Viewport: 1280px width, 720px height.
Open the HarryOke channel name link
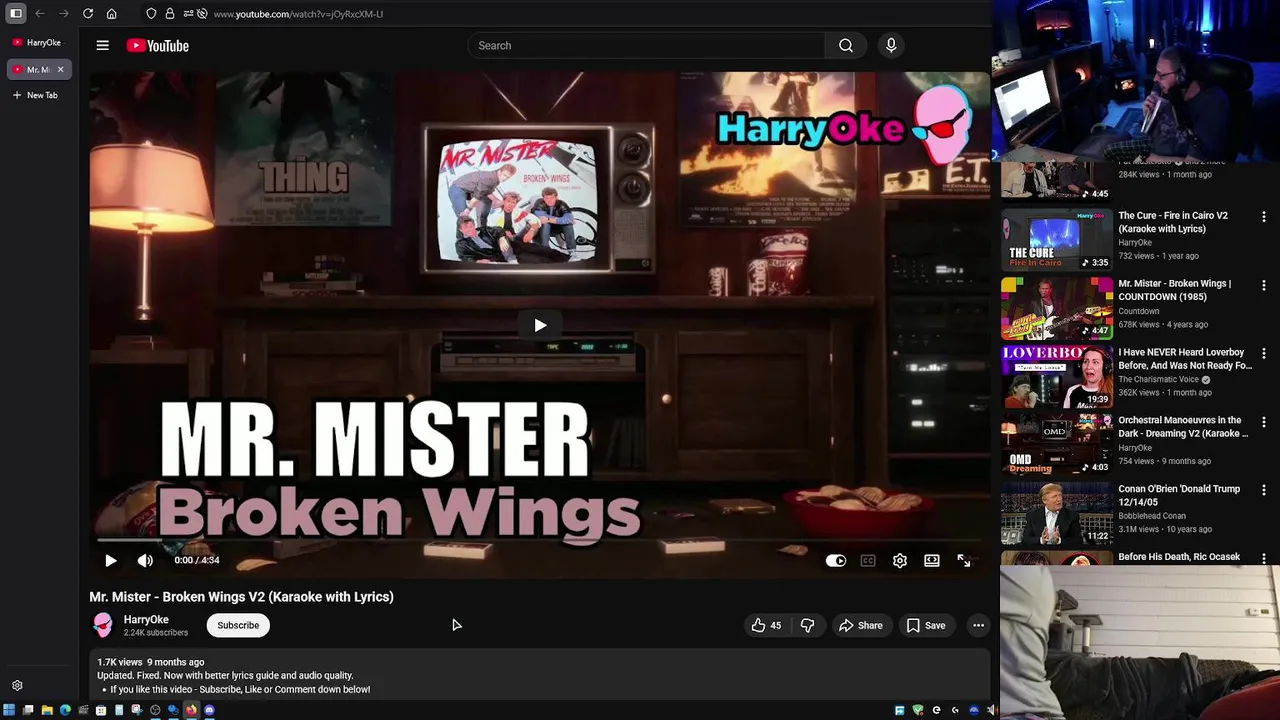click(x=146, y=620)
